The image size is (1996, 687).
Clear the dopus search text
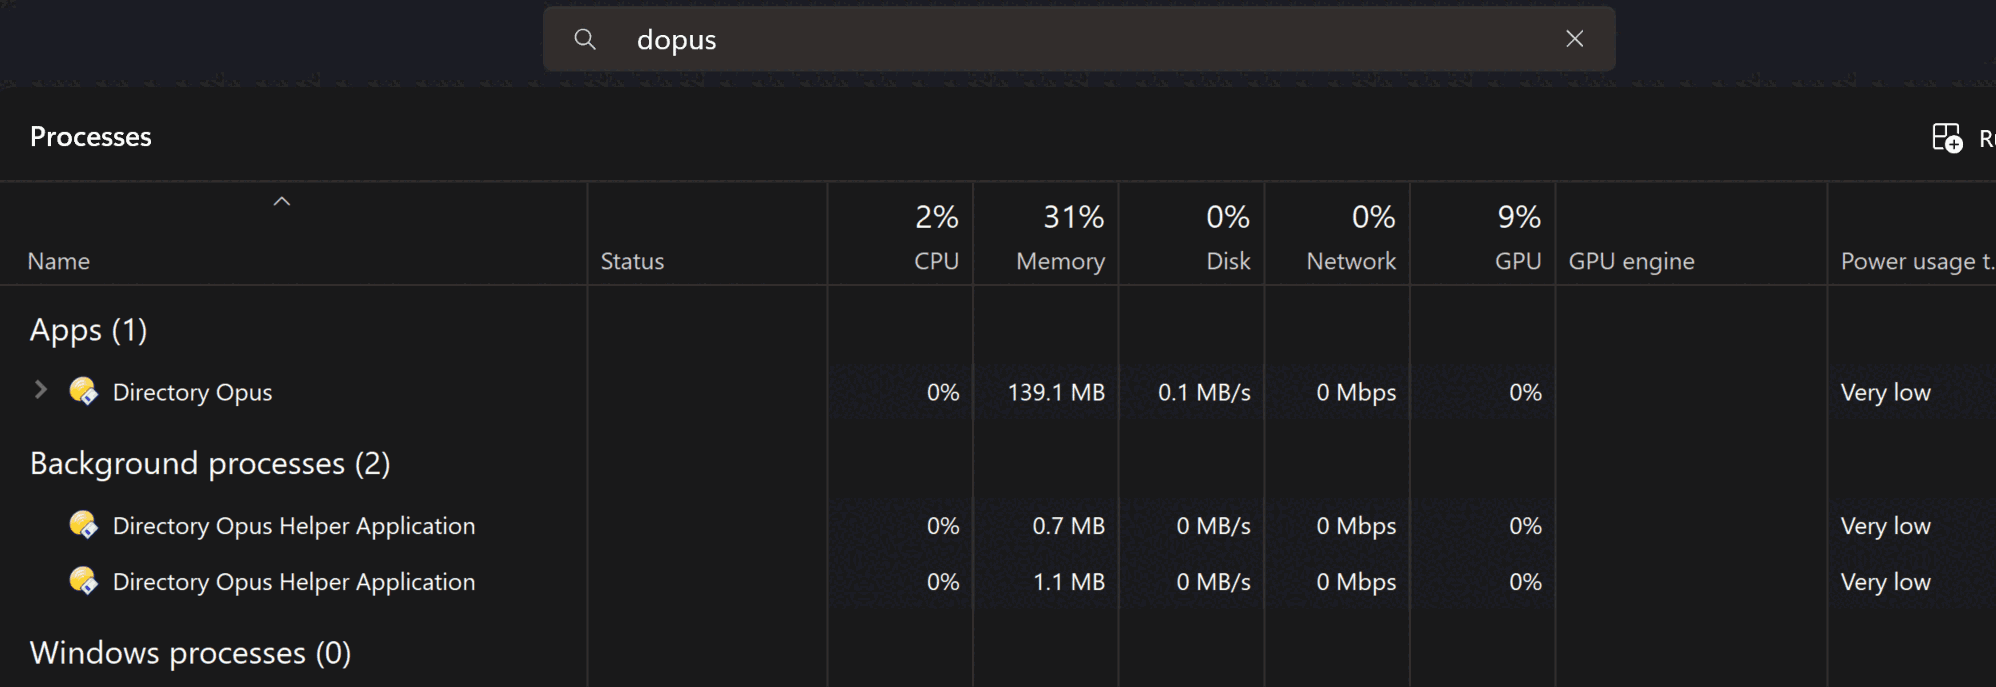[x=1574, y=39]
